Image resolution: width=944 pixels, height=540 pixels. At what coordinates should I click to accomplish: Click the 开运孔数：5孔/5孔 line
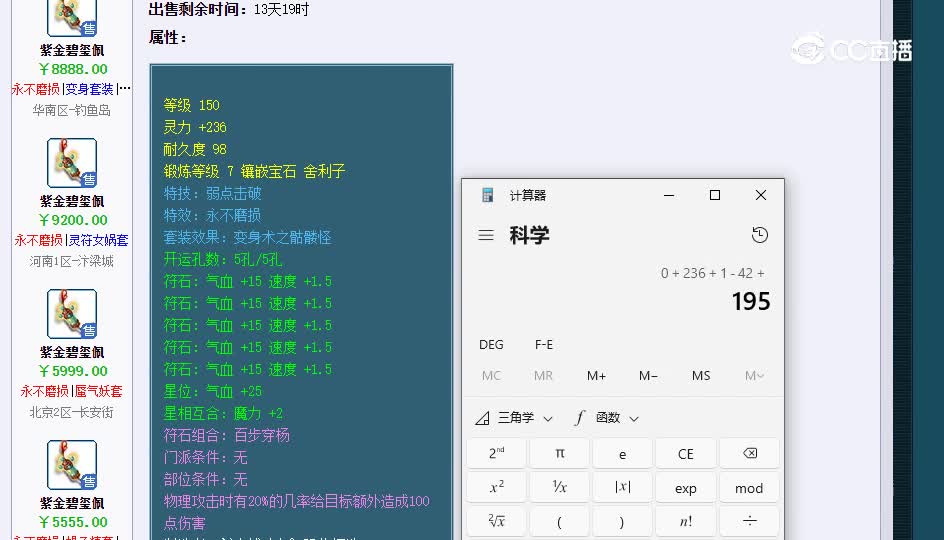pos(223,259)
